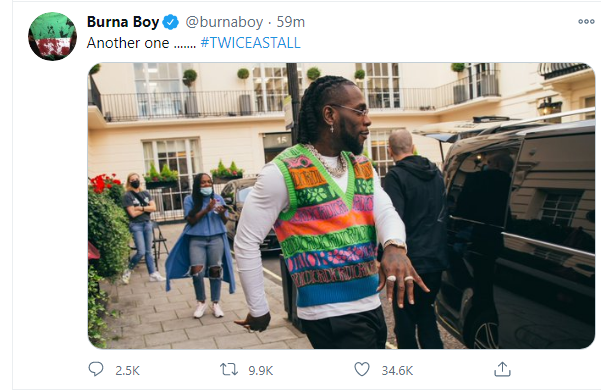Open the three-dot more options menu

[586, 22]
